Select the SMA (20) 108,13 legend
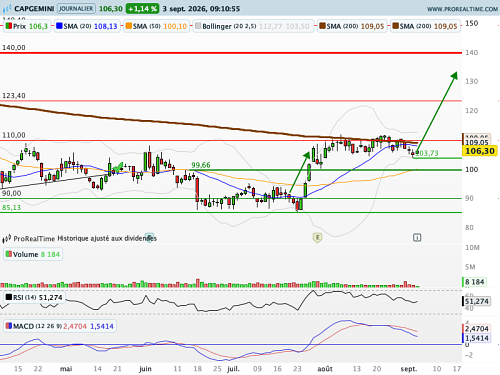500x375 pixels. 87,26
